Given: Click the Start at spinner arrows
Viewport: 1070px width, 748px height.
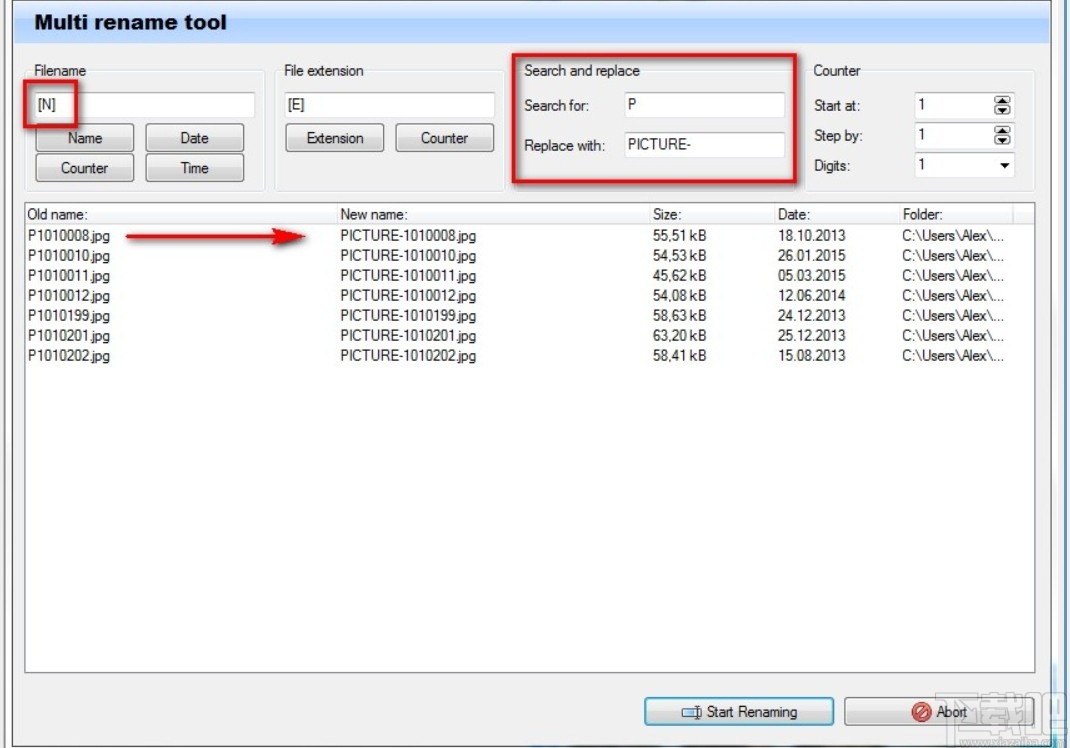Looking at the screenshot, I should pos(1002,105).
